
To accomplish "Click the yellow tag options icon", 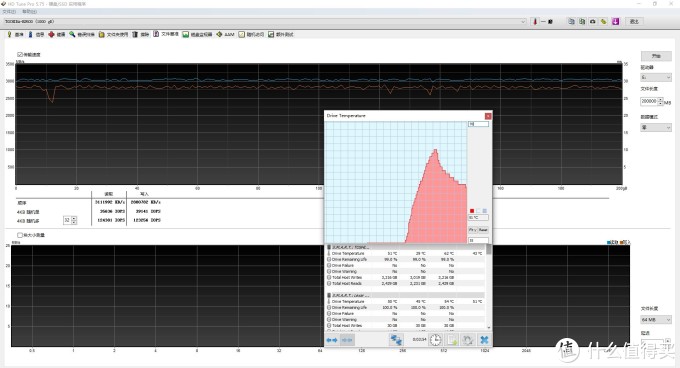I will pos(604,21).
